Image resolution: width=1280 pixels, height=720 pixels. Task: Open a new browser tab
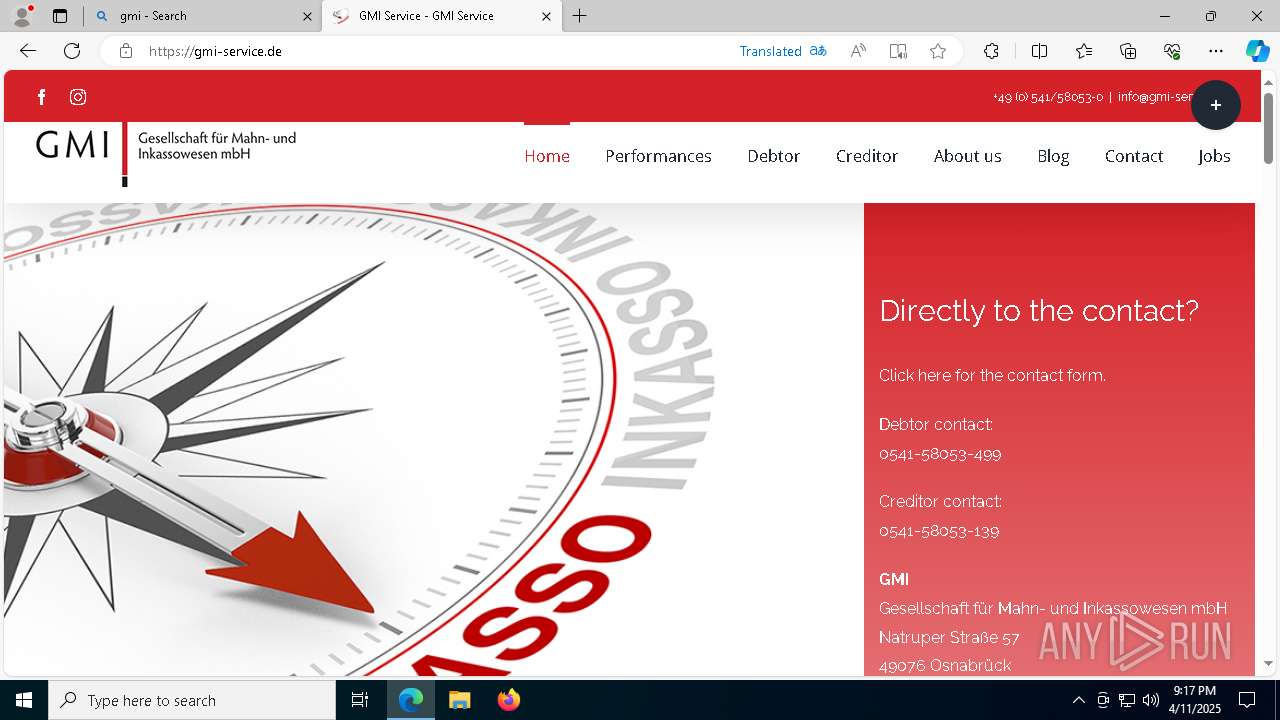pos(580,16)
